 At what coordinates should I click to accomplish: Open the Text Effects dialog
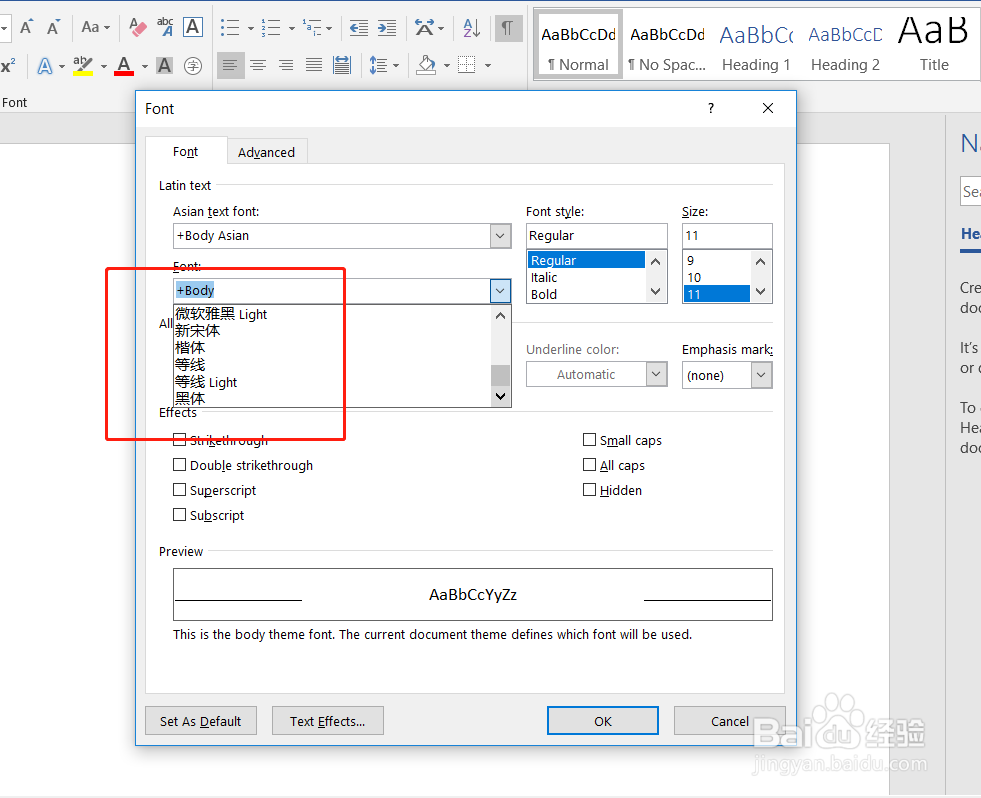(327, 720)
